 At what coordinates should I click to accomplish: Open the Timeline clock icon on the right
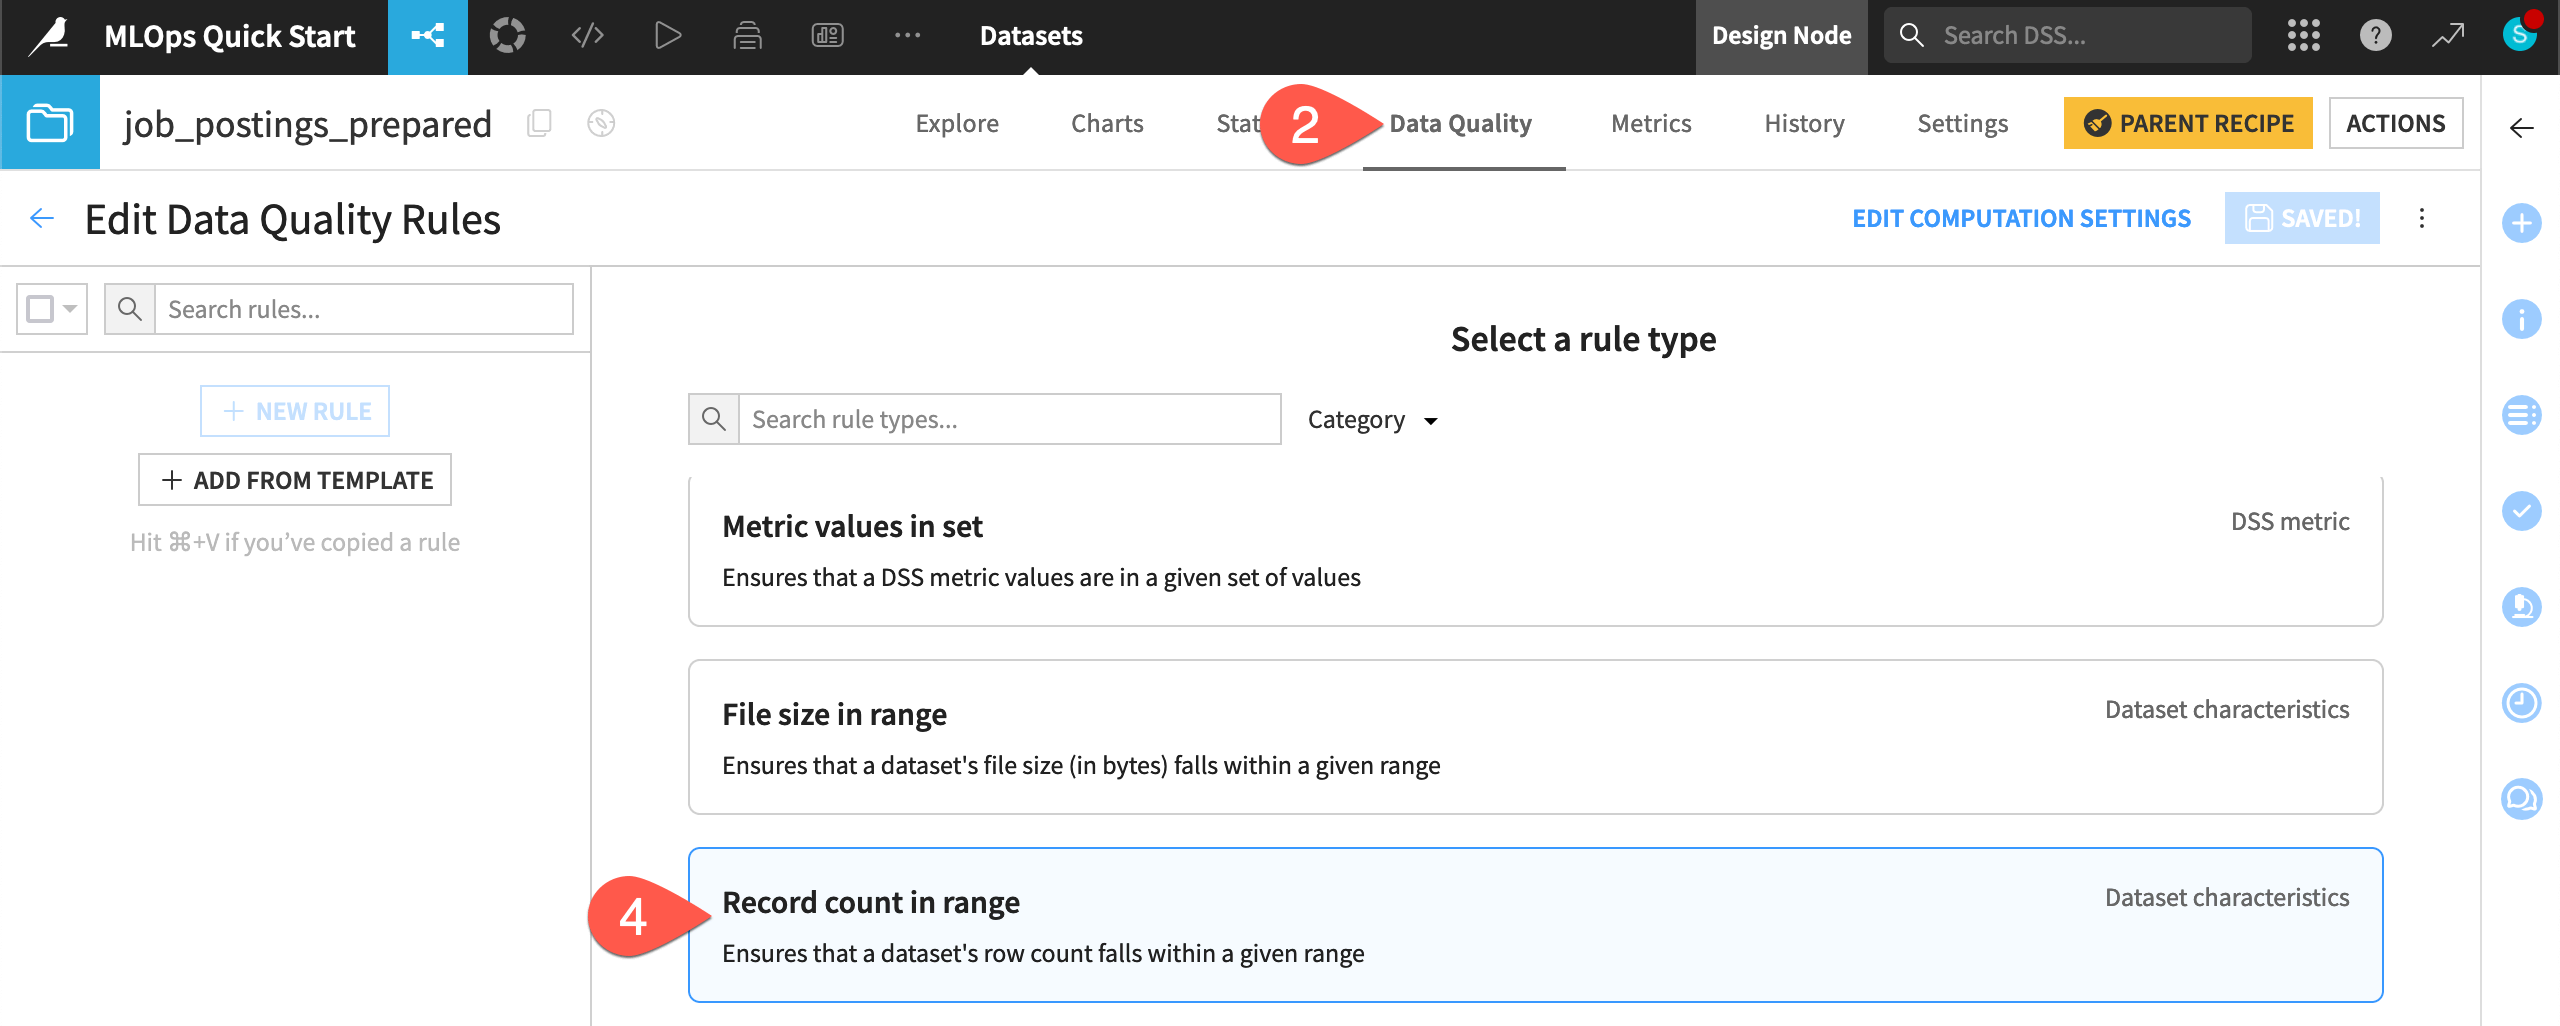click(2522, 703)
